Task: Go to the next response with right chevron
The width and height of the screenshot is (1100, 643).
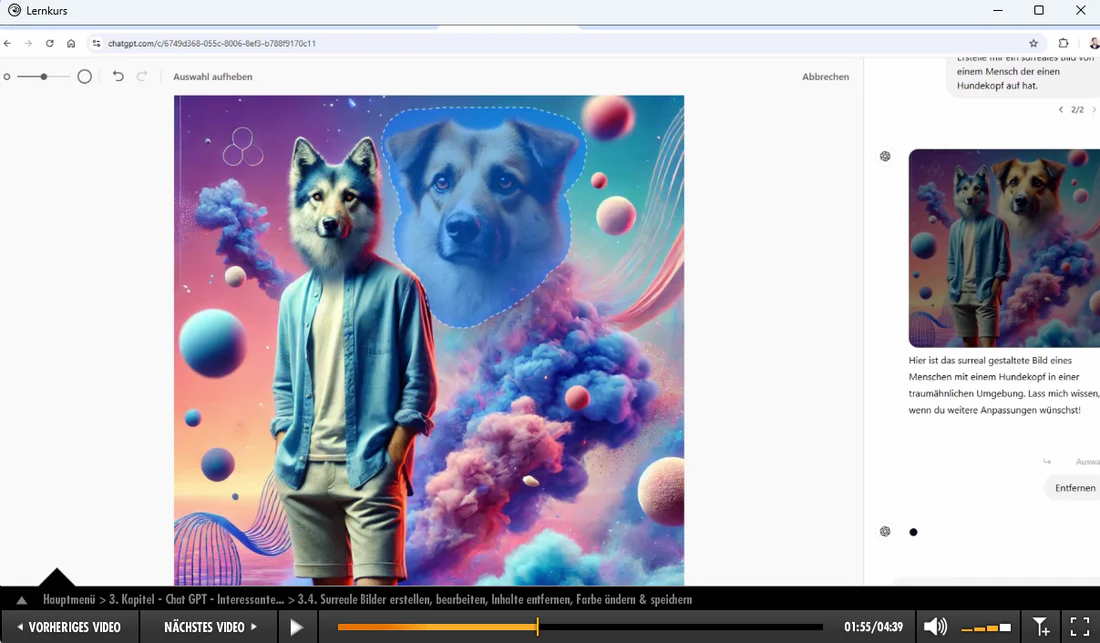Action: coord(1093,110)
